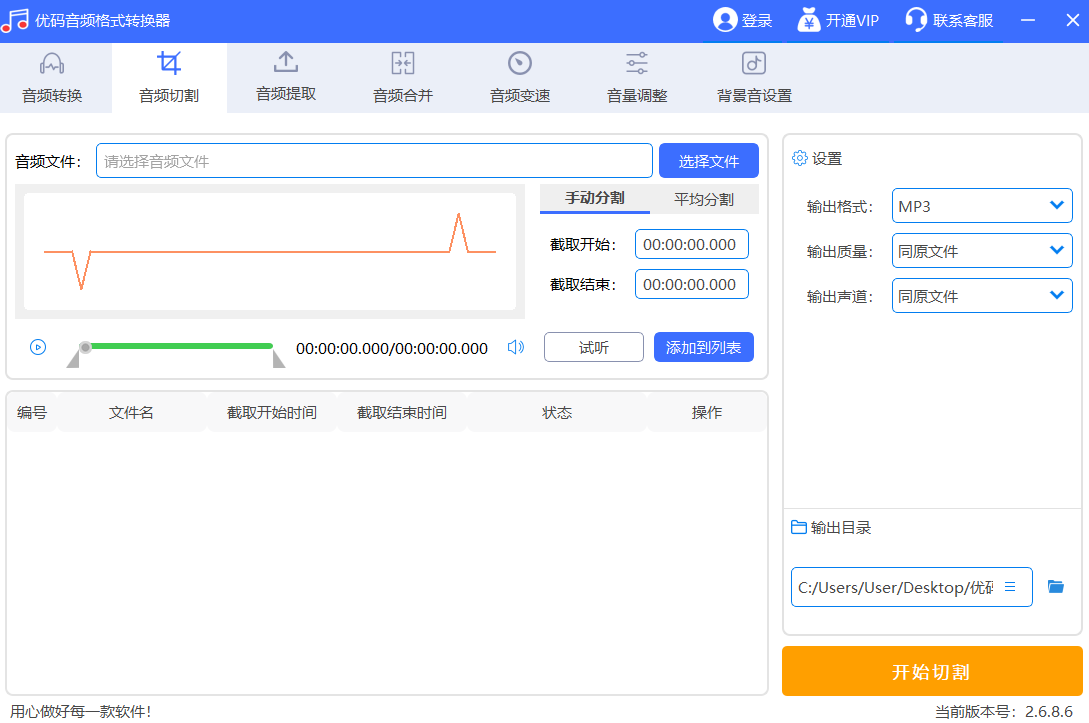Open 背景音设置 background music settings
This screenshot has width=1089, height=723.
753,78
